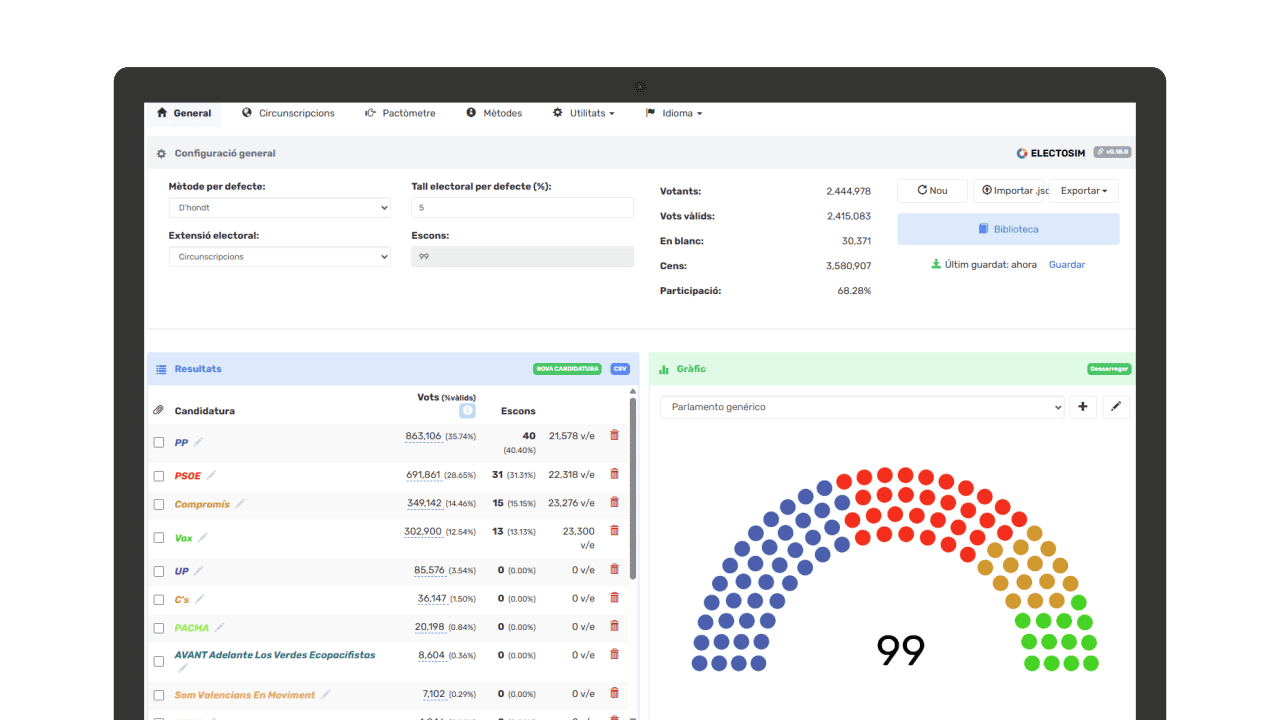Click the Tall electoral per defecte input field
This screenshot has width=1280, height=720.
522,208
